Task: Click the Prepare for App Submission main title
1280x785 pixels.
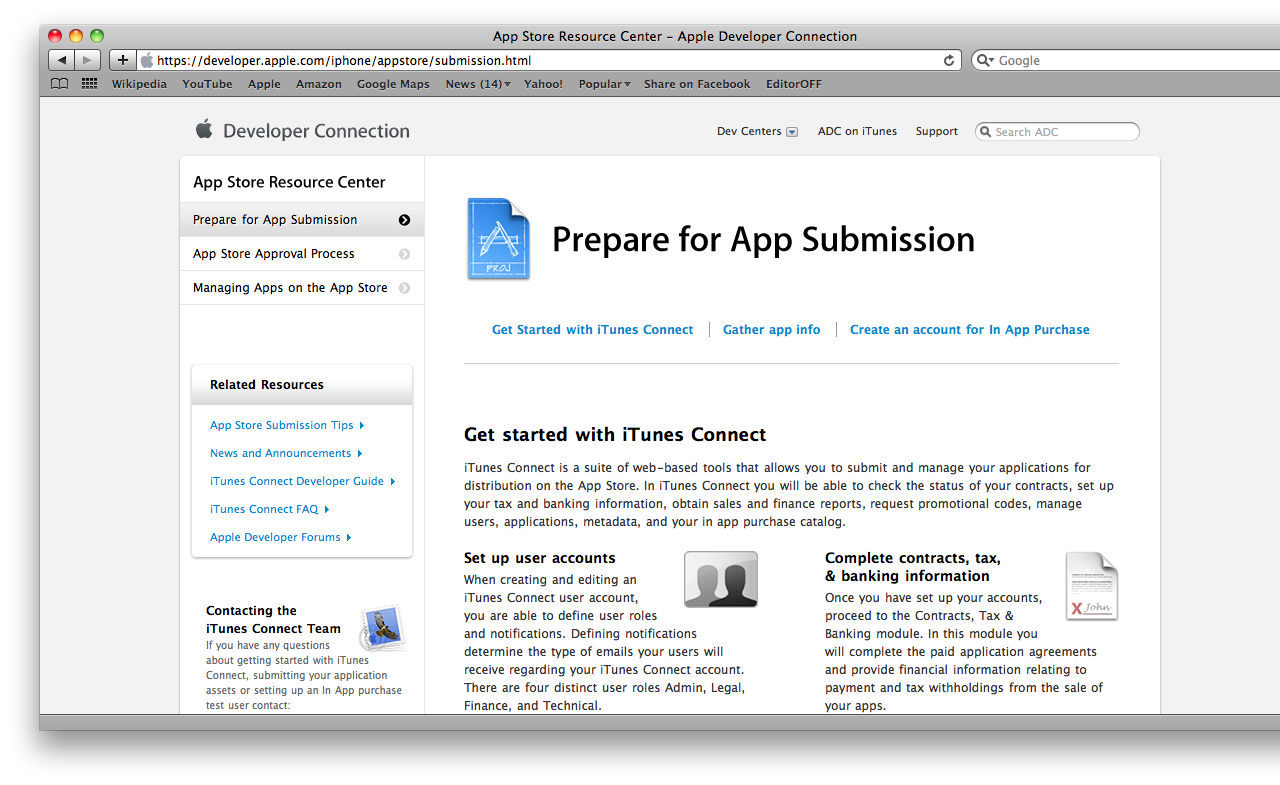Action: click(x=763, y=239)
